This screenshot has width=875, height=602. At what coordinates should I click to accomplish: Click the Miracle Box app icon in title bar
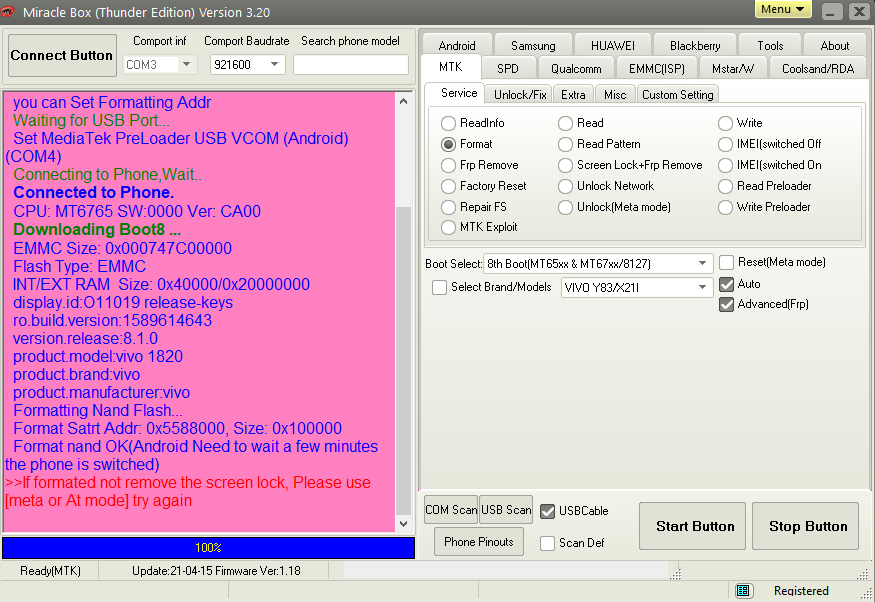tap(8, 11)
